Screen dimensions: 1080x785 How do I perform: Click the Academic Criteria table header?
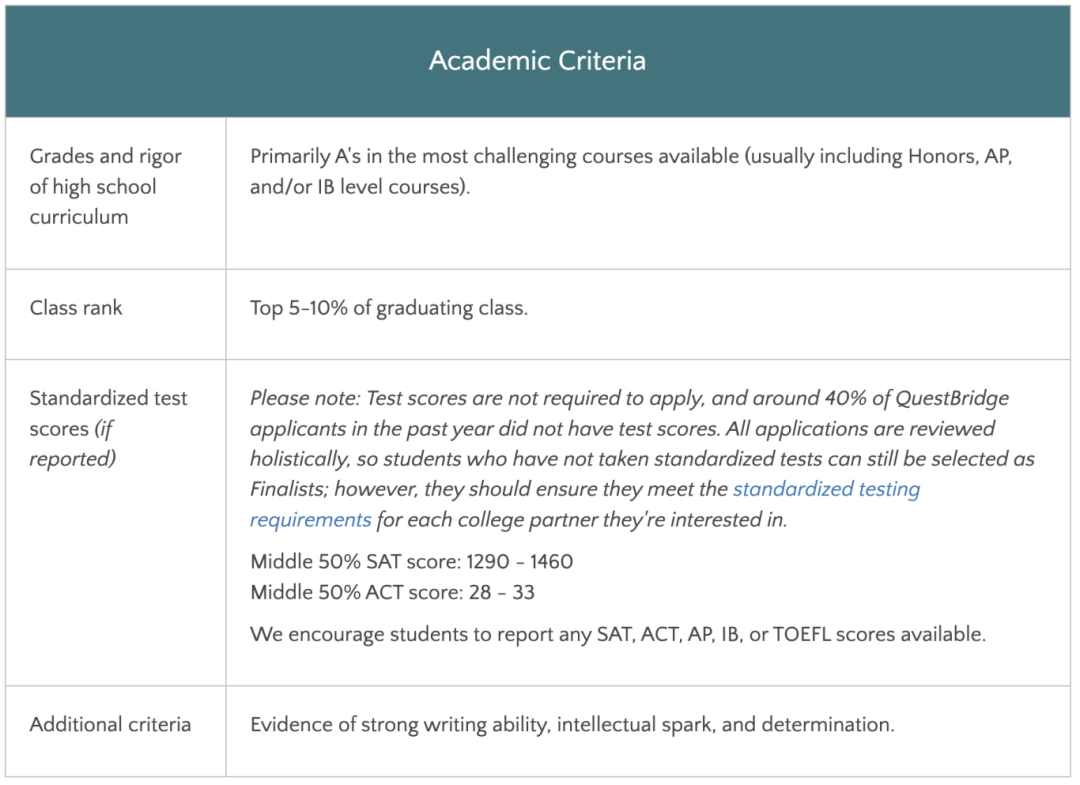538,60
